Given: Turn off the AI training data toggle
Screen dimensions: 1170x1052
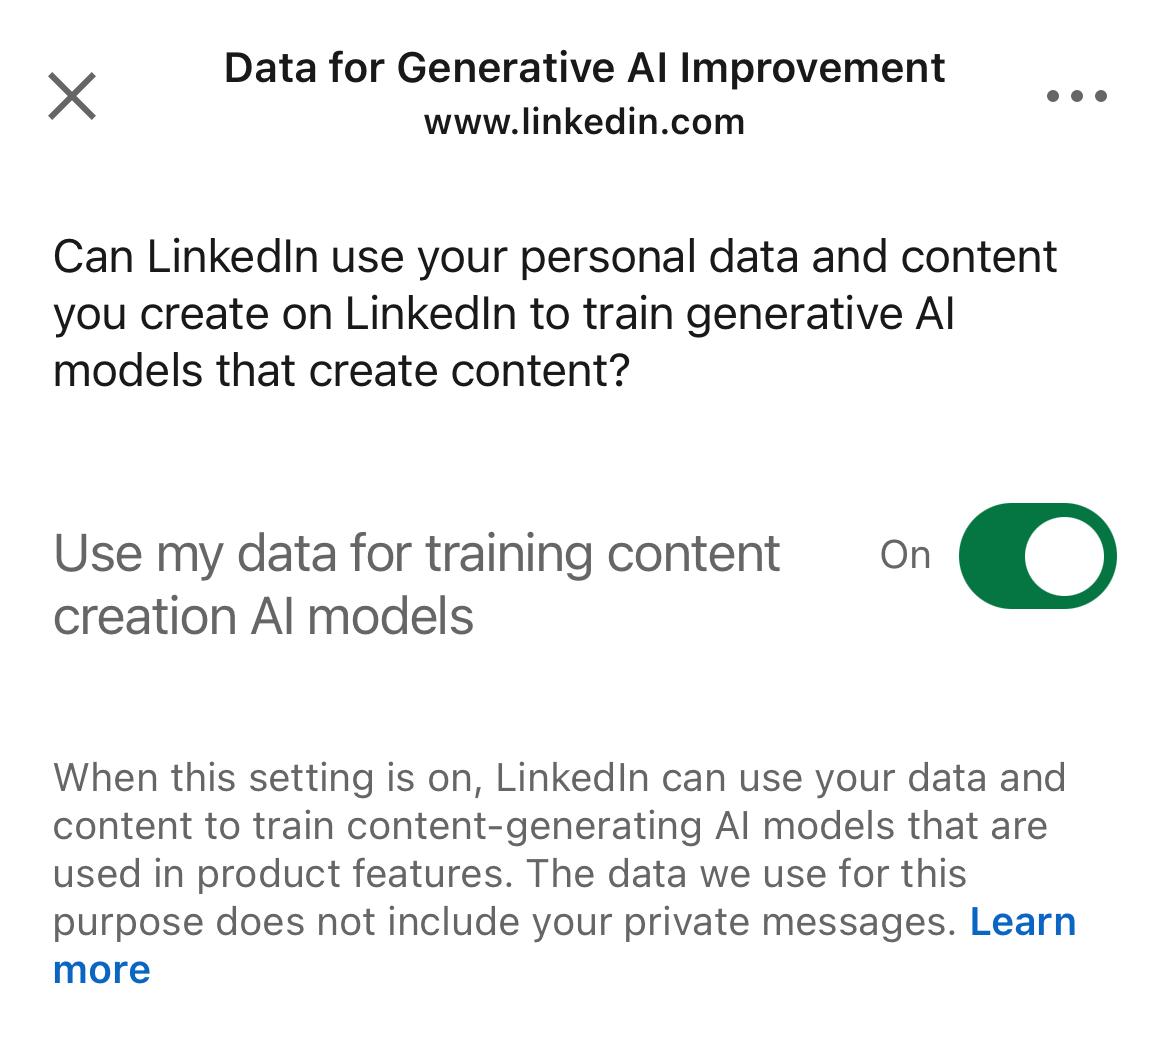Looking at the screenshot, I should [x=1037, y=556].
